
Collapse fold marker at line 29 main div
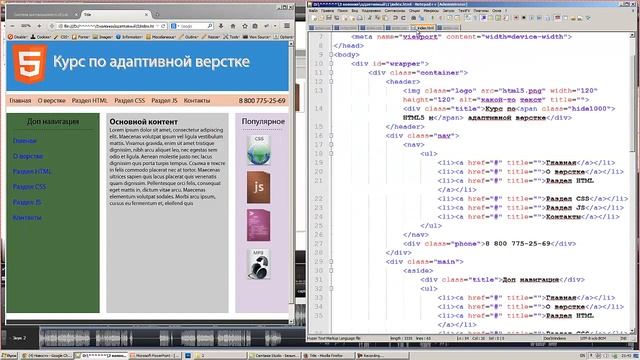(331, 262)
